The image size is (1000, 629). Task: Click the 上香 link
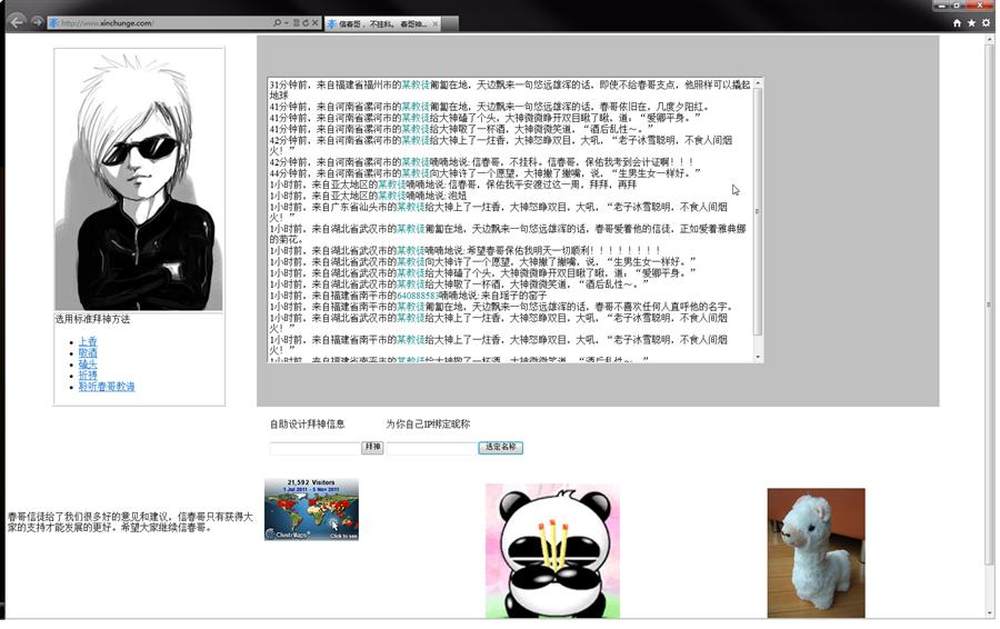[x=88, y=342]
